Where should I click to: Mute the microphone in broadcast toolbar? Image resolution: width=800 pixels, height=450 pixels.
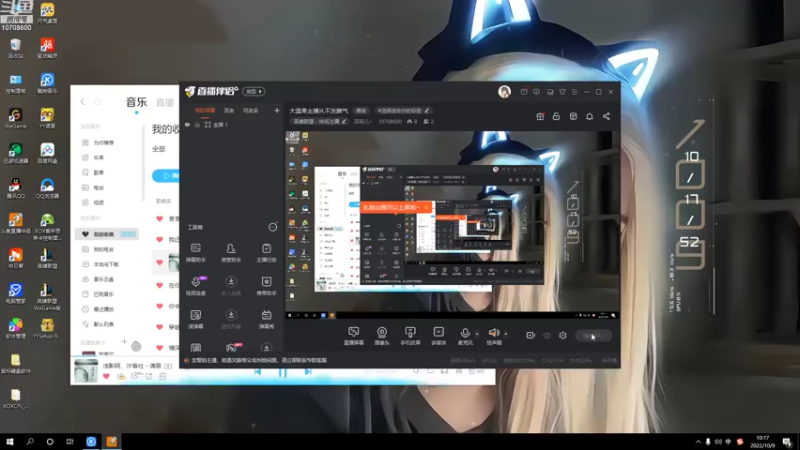click(464, 336)
